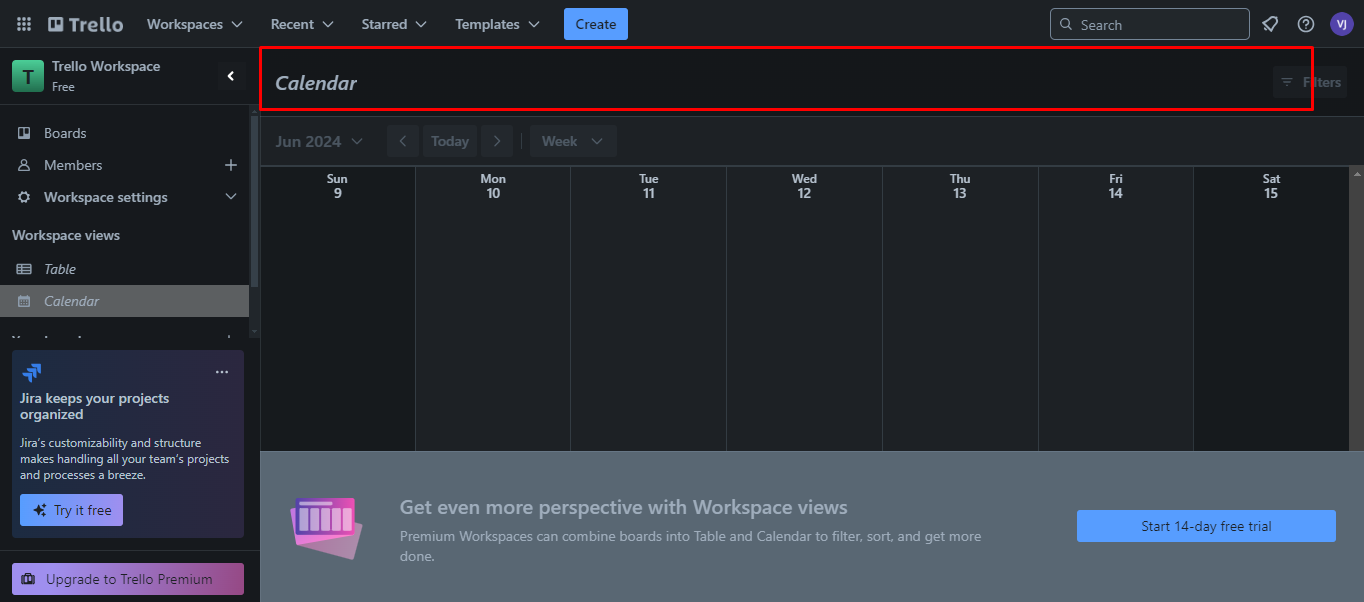This screenshot has width=1364, height=602.
Task: Open Workspace settings sidebar item
Action: [106, 197]
